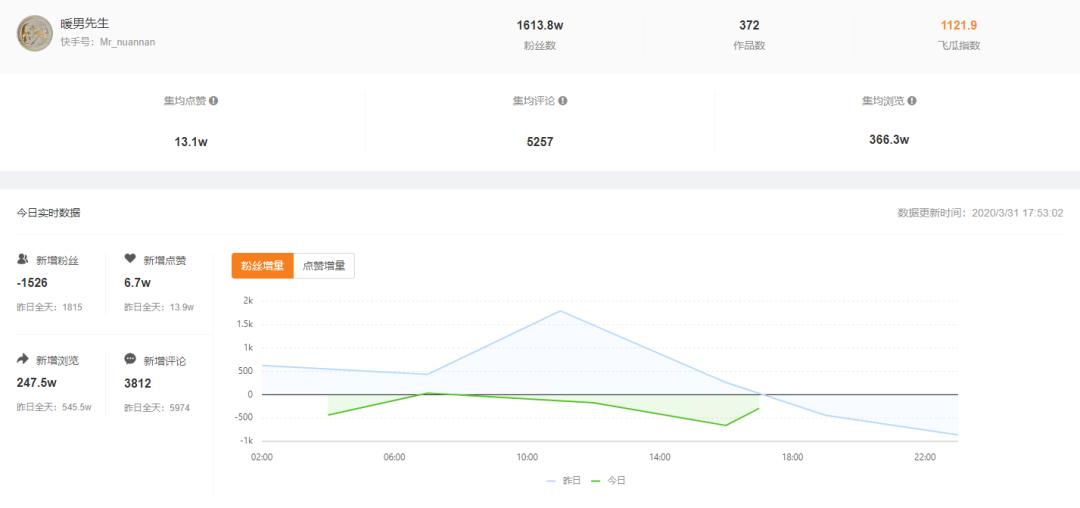Viewport: 1080px width, 508px height.
Task: Click the lowest point of green 今日 line
Action: (726, 425)
